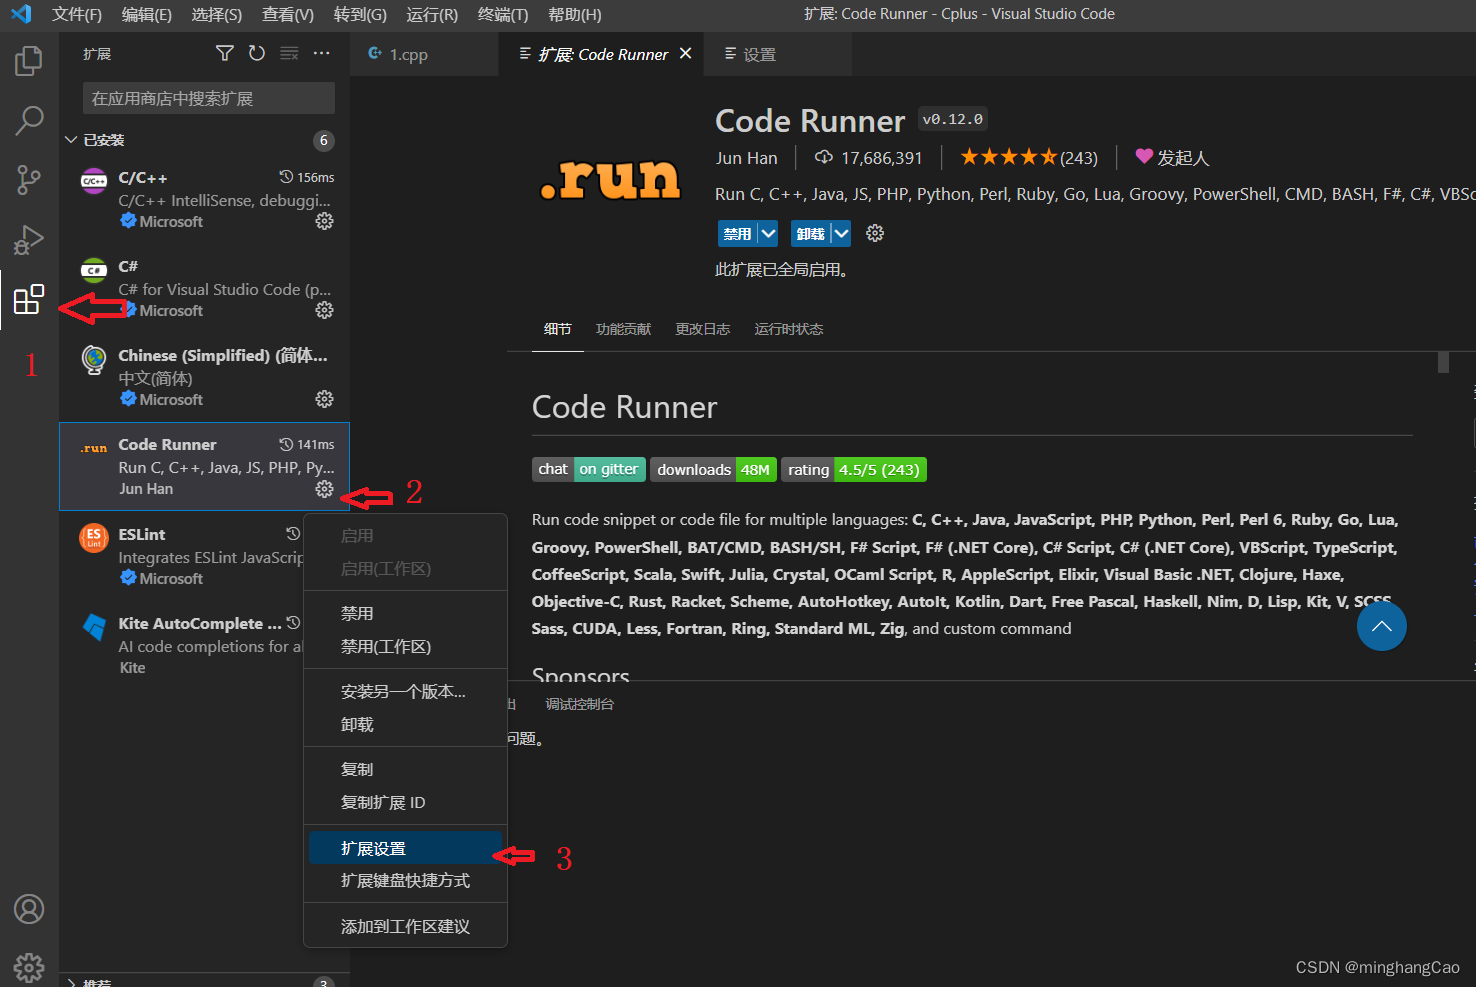This screenshot has height=987, width=1476.
Task: Click the filter extensions funnel icon
Action: pyautogui.click(x=224, y=53)
